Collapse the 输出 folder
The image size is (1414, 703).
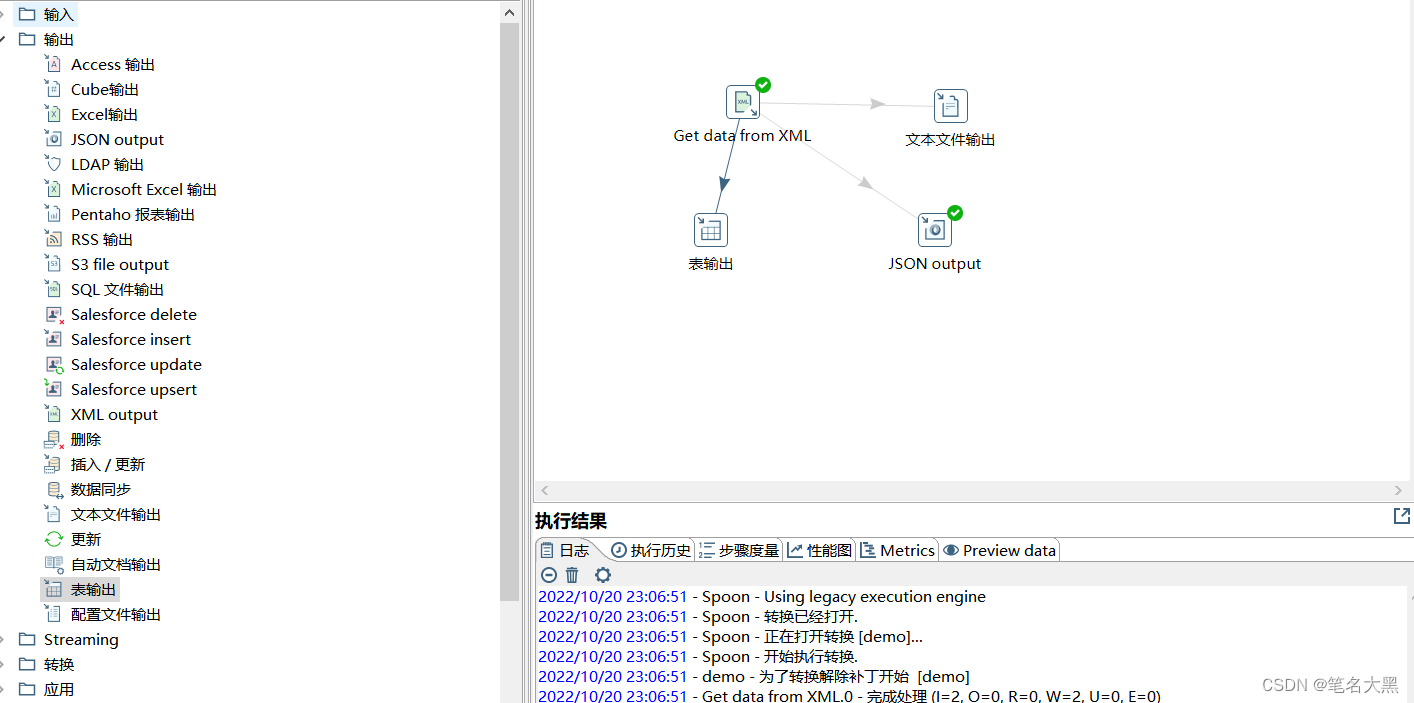[6, 39]
